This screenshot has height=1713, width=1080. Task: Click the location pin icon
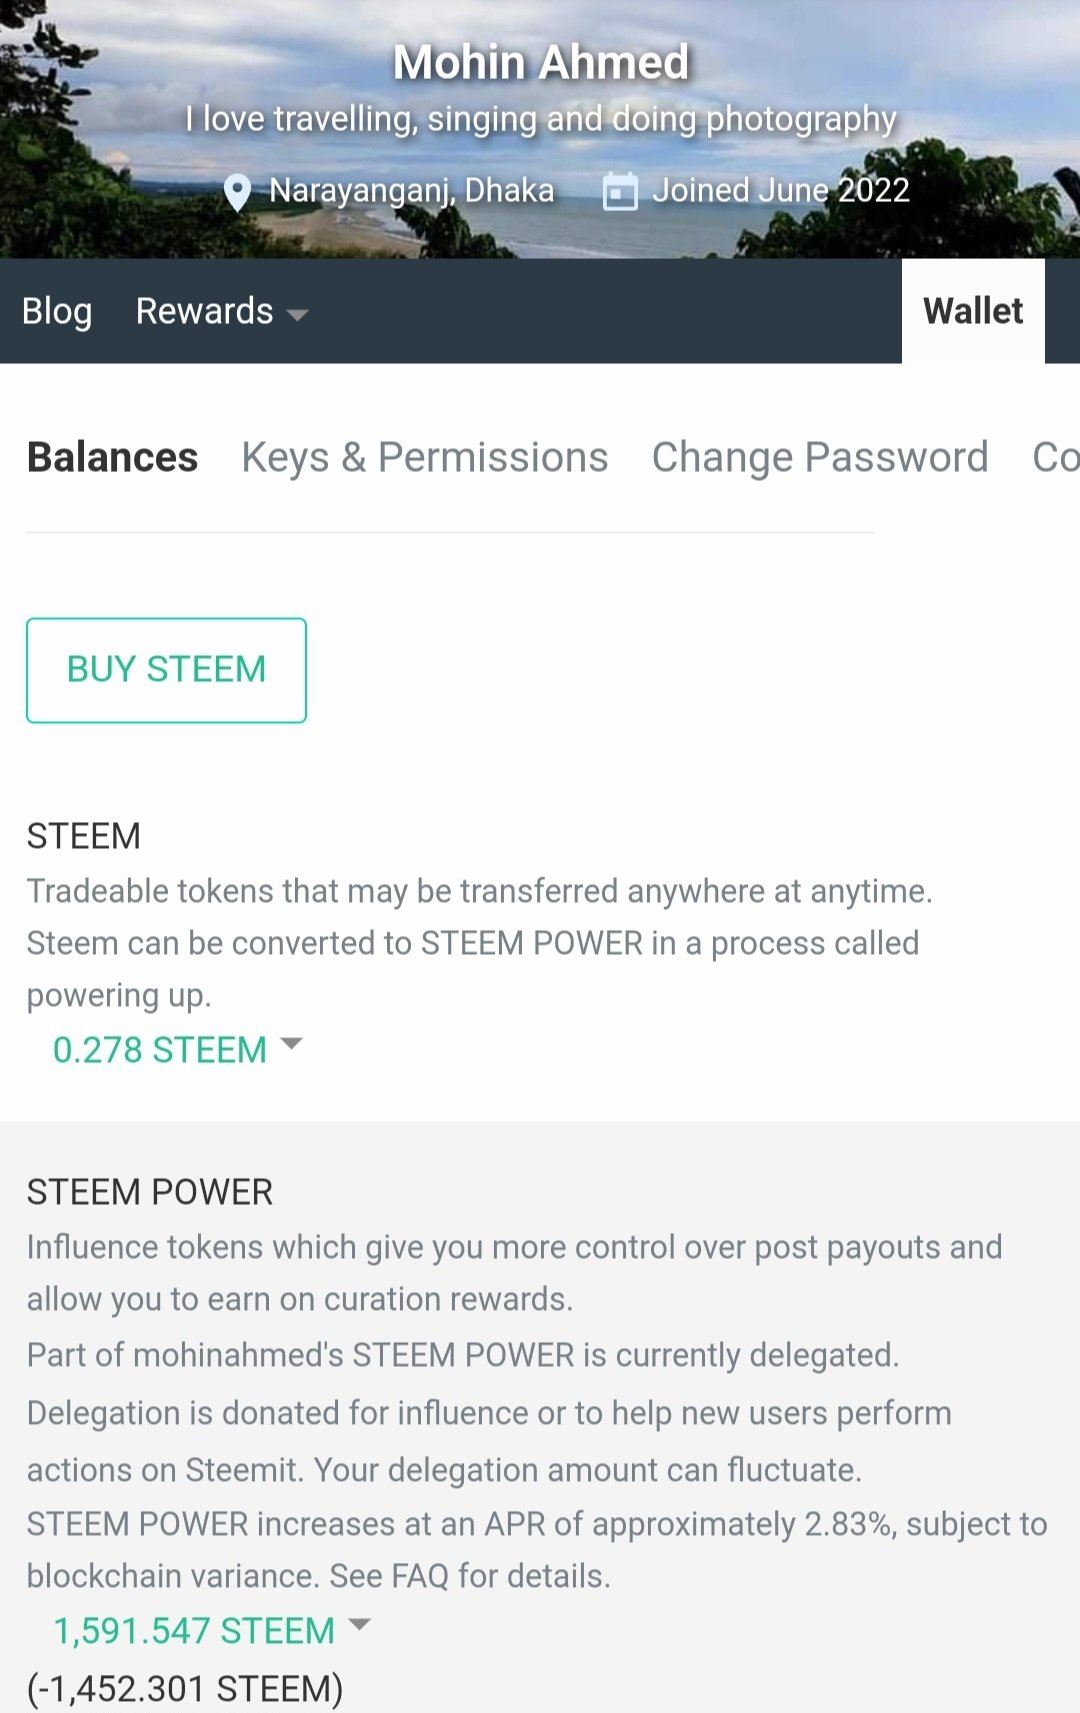coord(237,192)
